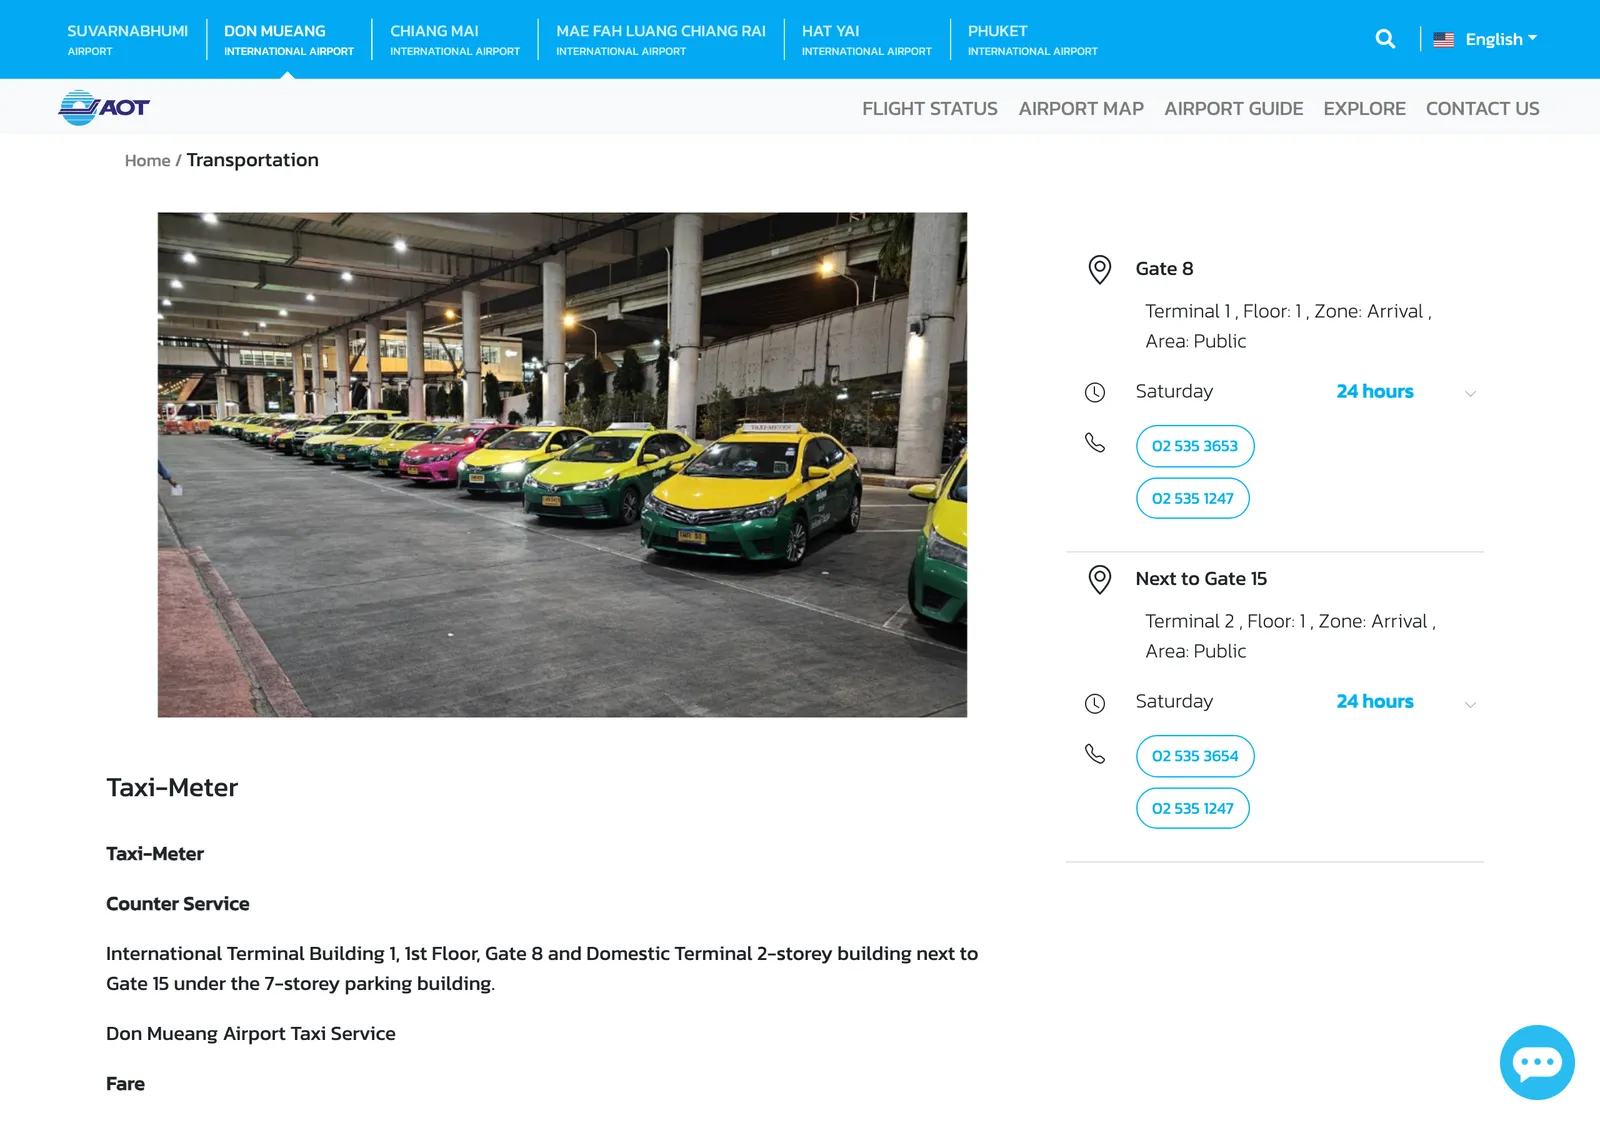
Task: Open the Airport Map menu
Action: (x=1081, y=108)
